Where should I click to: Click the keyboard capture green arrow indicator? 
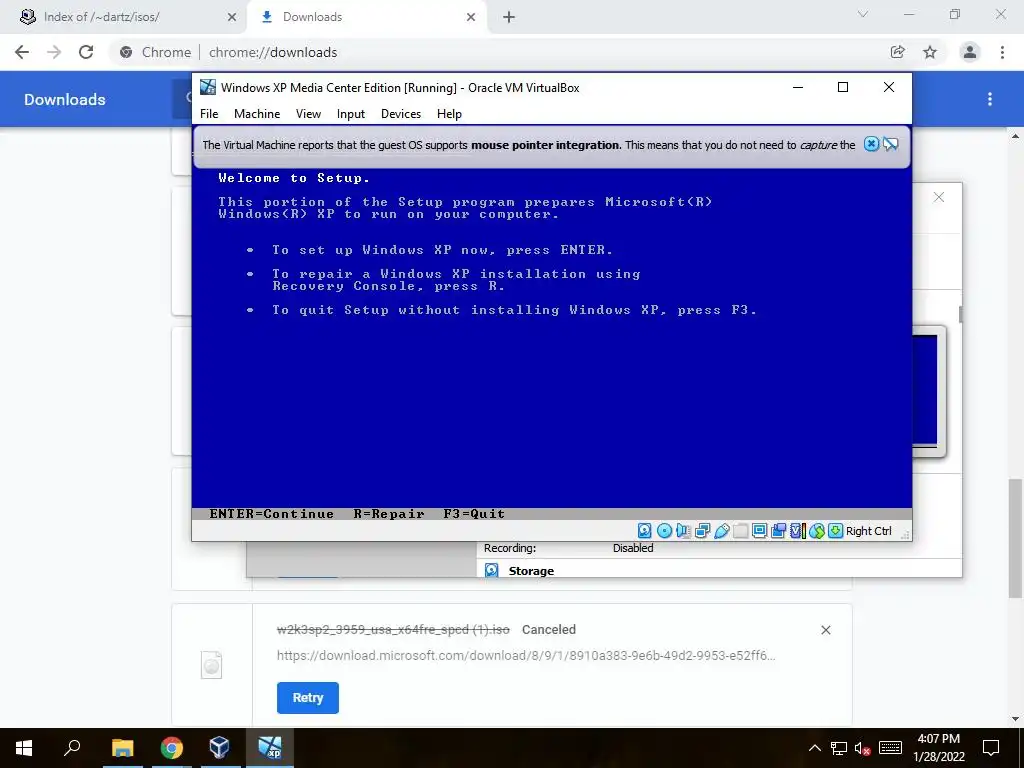(x=835, y=531)
